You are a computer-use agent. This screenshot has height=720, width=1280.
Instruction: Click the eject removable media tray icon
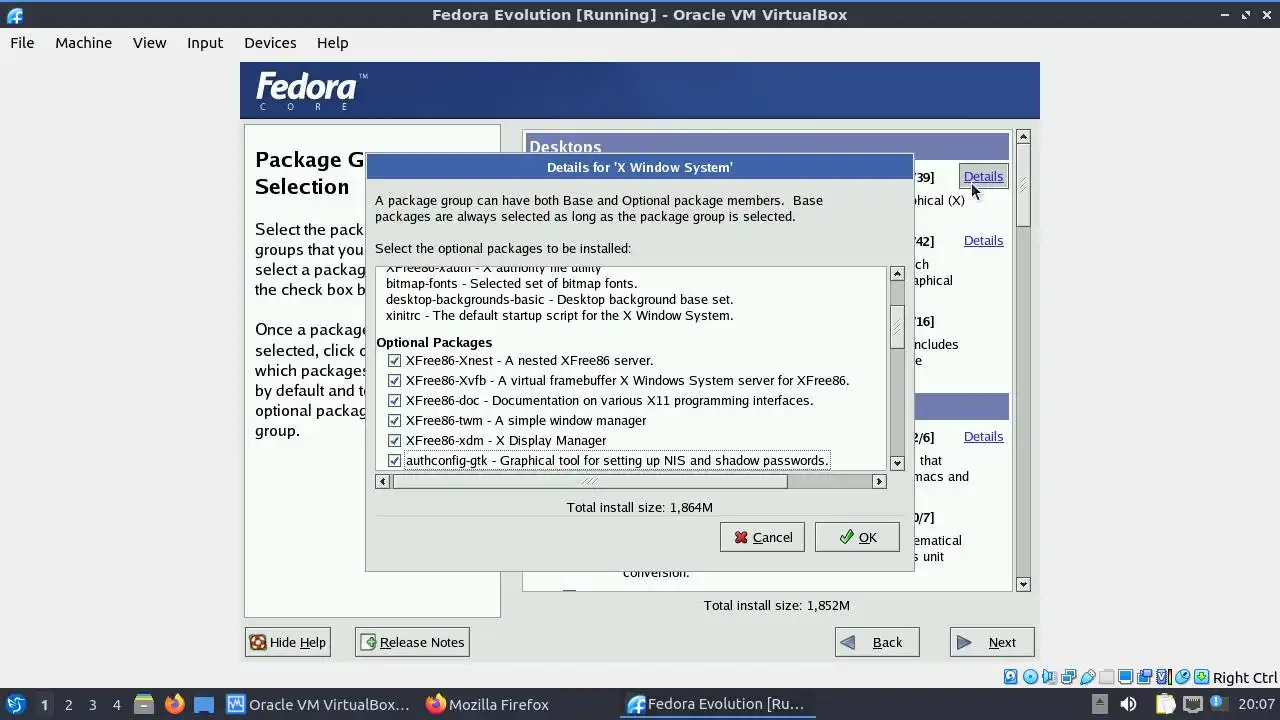point(1100,704)
